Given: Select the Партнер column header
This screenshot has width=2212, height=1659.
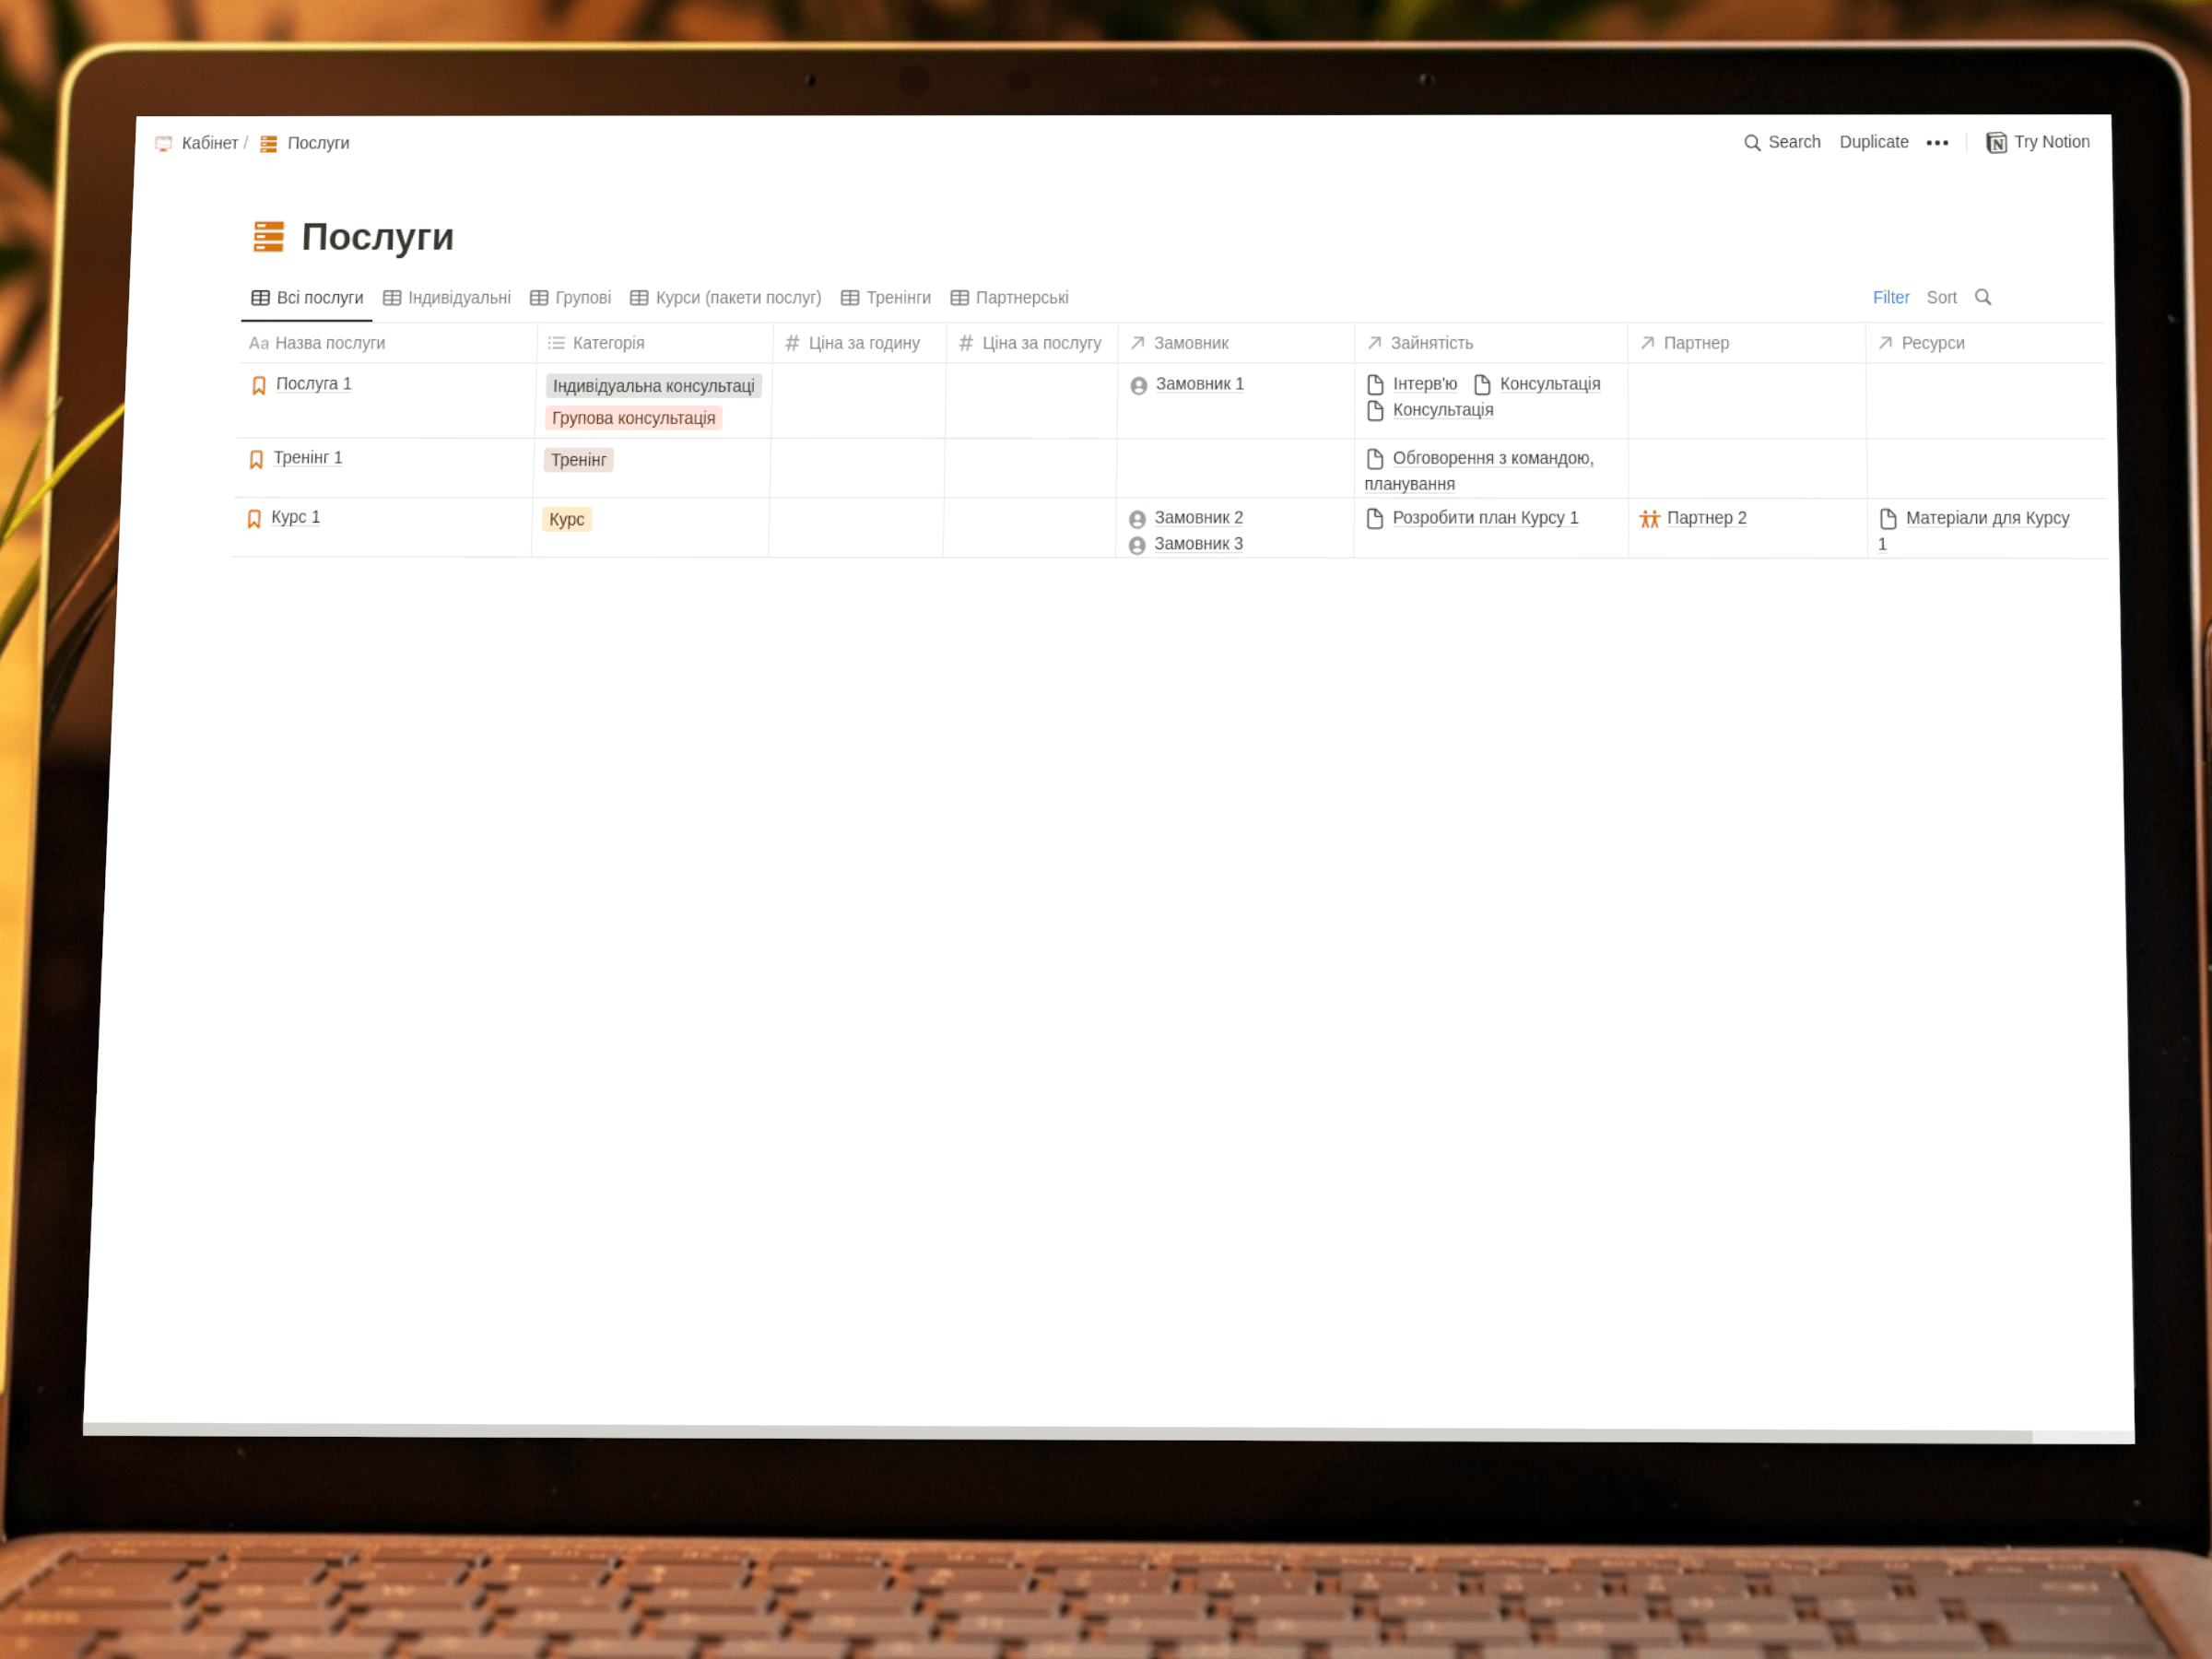Looking at the screenshot, I should (1746, 343).
